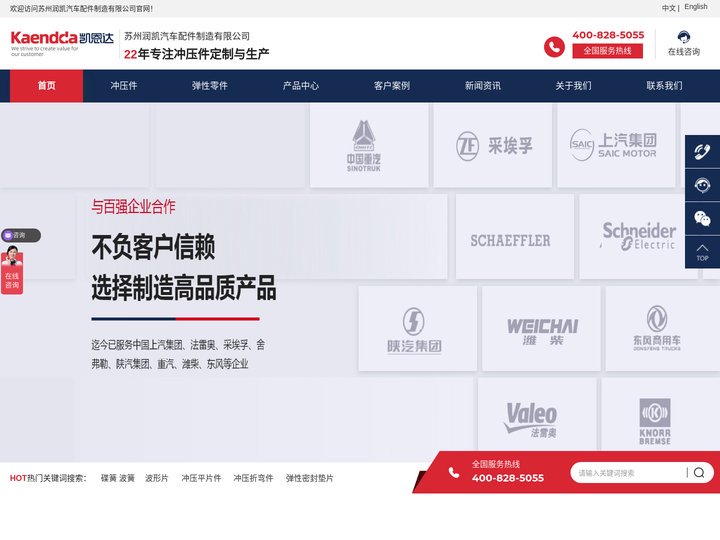Open the 产品中心 menu item
720x540 pixels.
pos(301,86)
